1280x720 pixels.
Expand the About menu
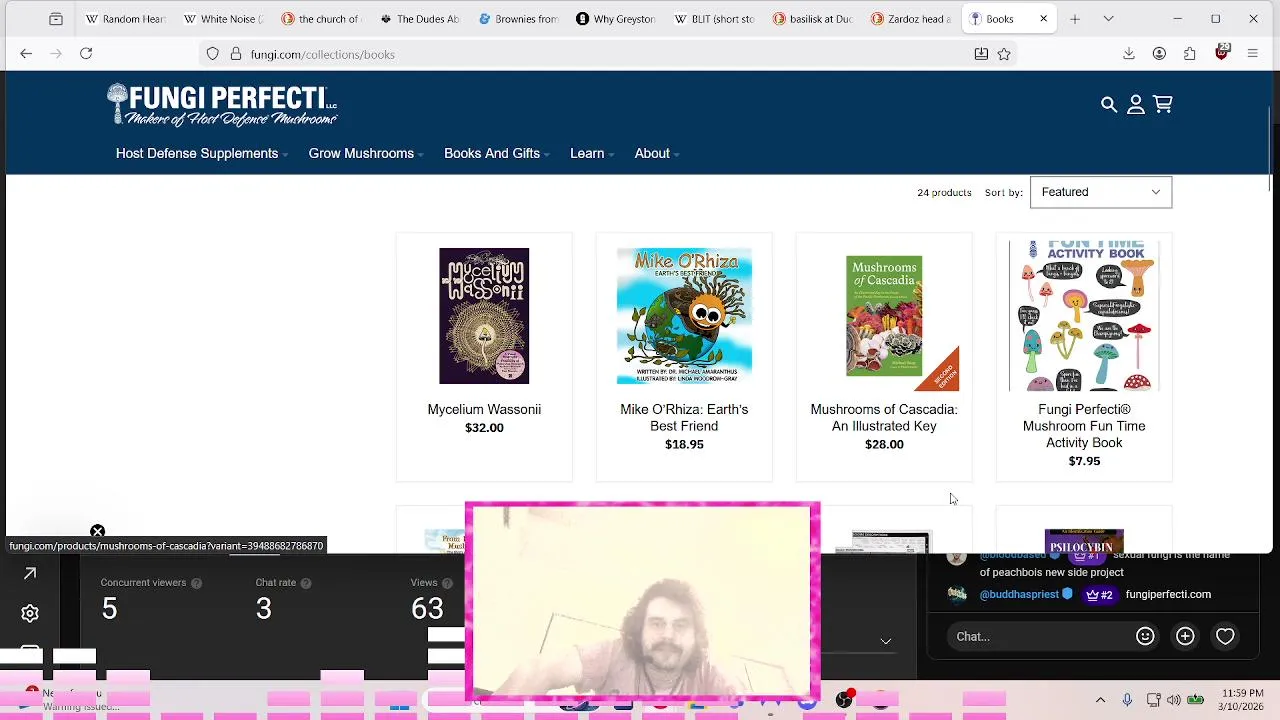(656, 153)
